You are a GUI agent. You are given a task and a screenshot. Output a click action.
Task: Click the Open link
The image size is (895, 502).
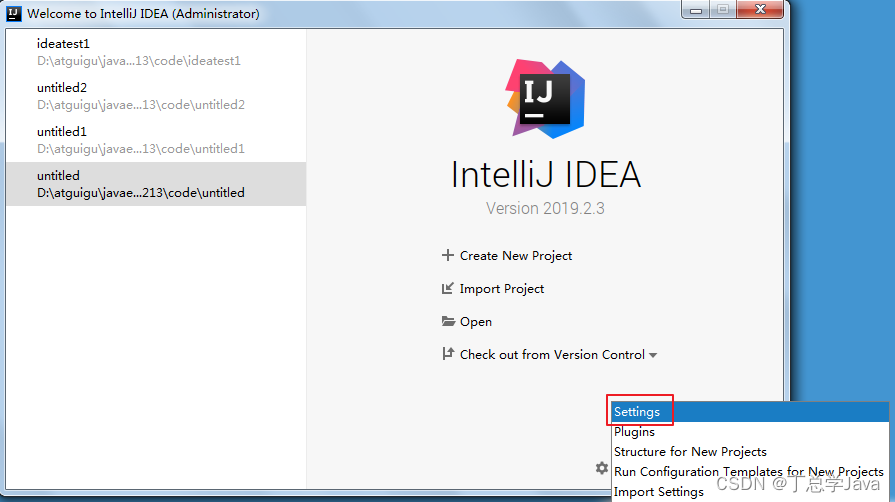click(475, 322)
